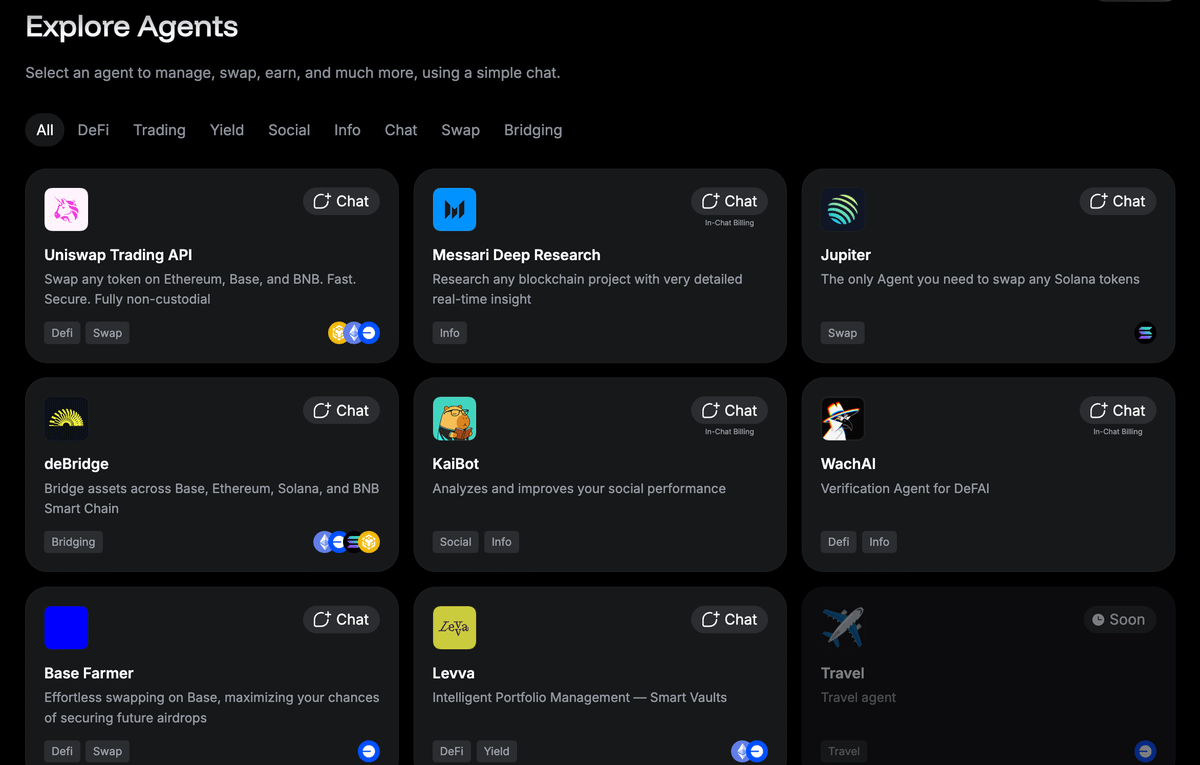This screenshot has height=765, width=1200.
Task: Start chat with Uniswap Trading API
Action: pos(341,201)
